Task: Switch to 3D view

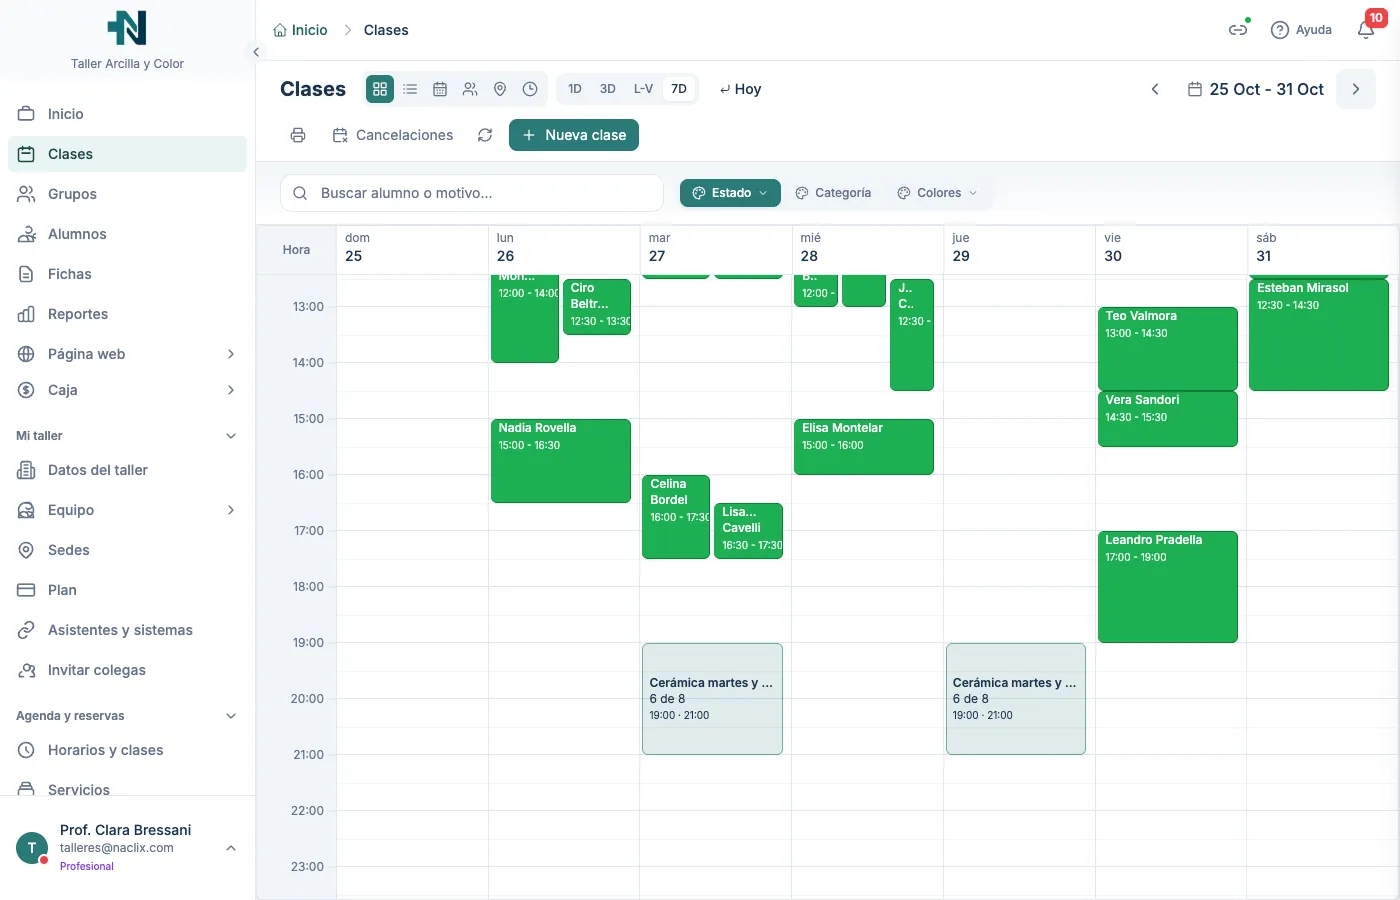Action: [x=607, y=89]
